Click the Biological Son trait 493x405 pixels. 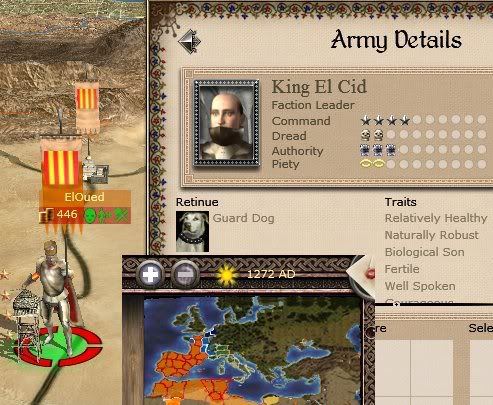coord(424,252)
